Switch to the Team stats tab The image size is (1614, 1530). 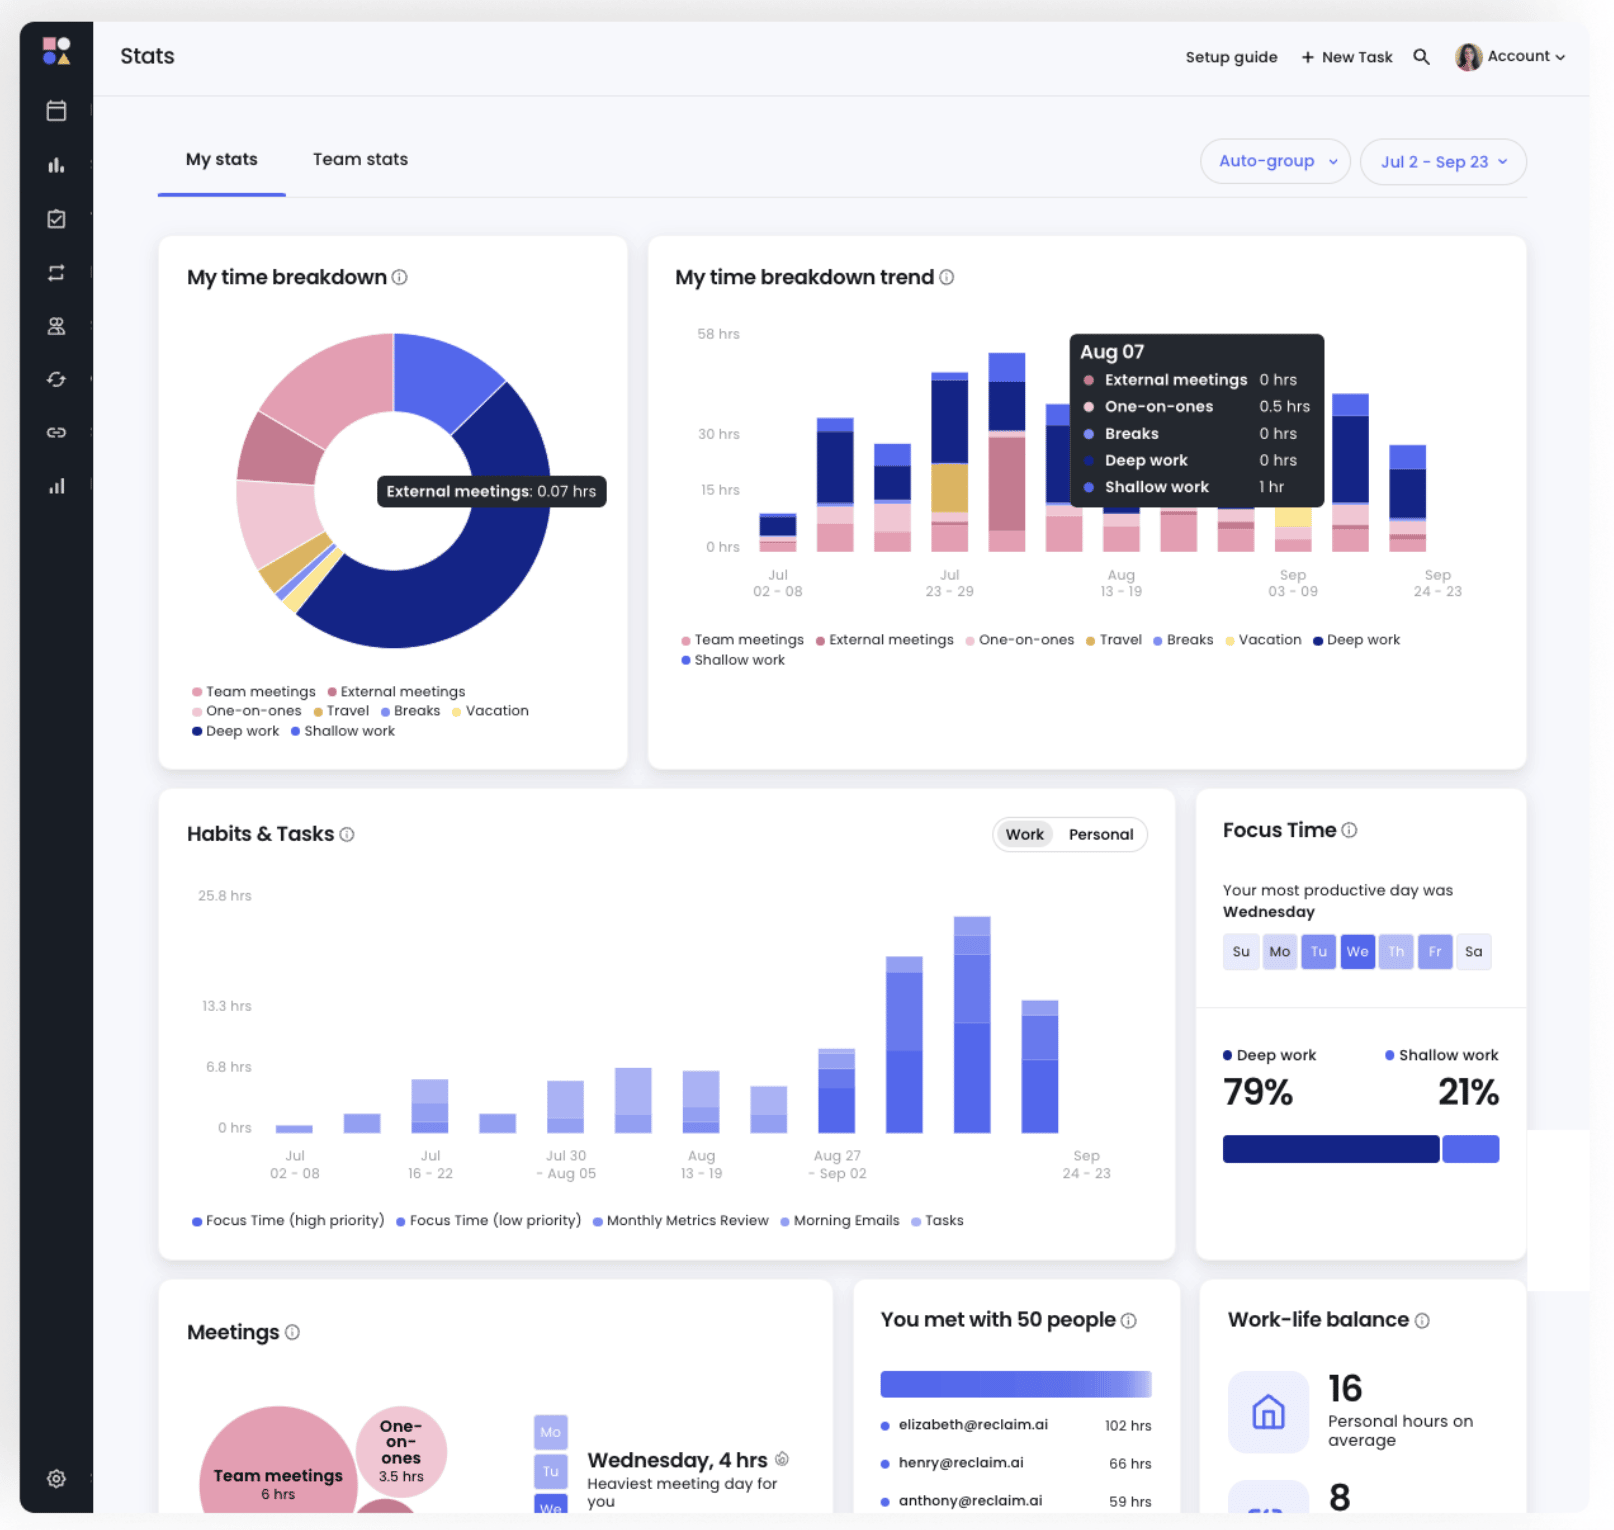(x=360, y=159)
